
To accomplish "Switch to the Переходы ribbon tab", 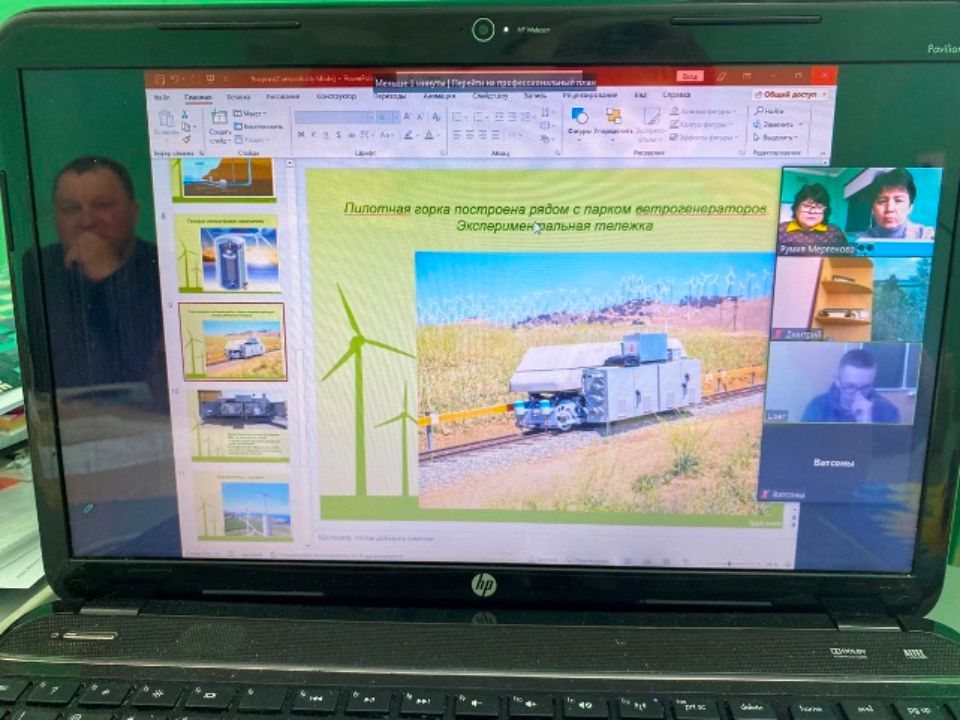I will tap(389, 96).
